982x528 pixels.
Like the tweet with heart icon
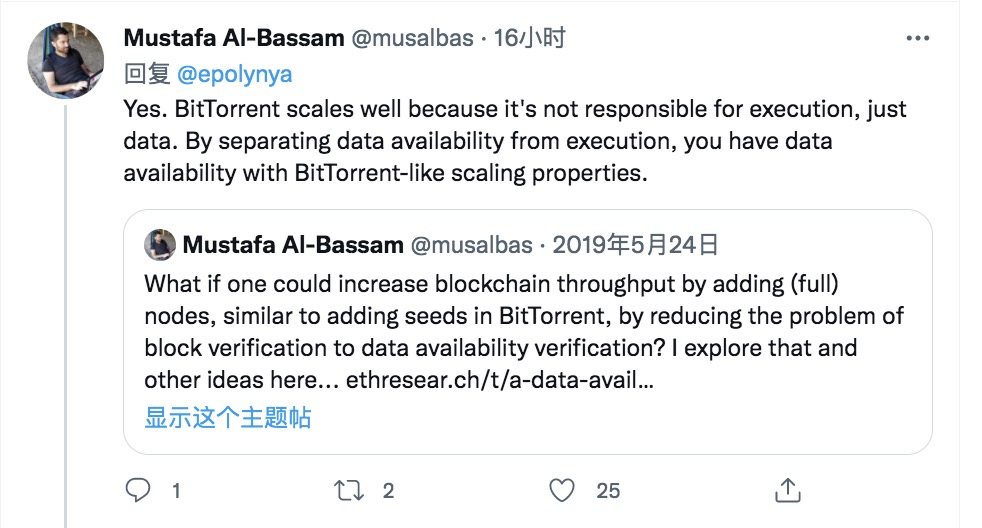[x=562, y=490]
